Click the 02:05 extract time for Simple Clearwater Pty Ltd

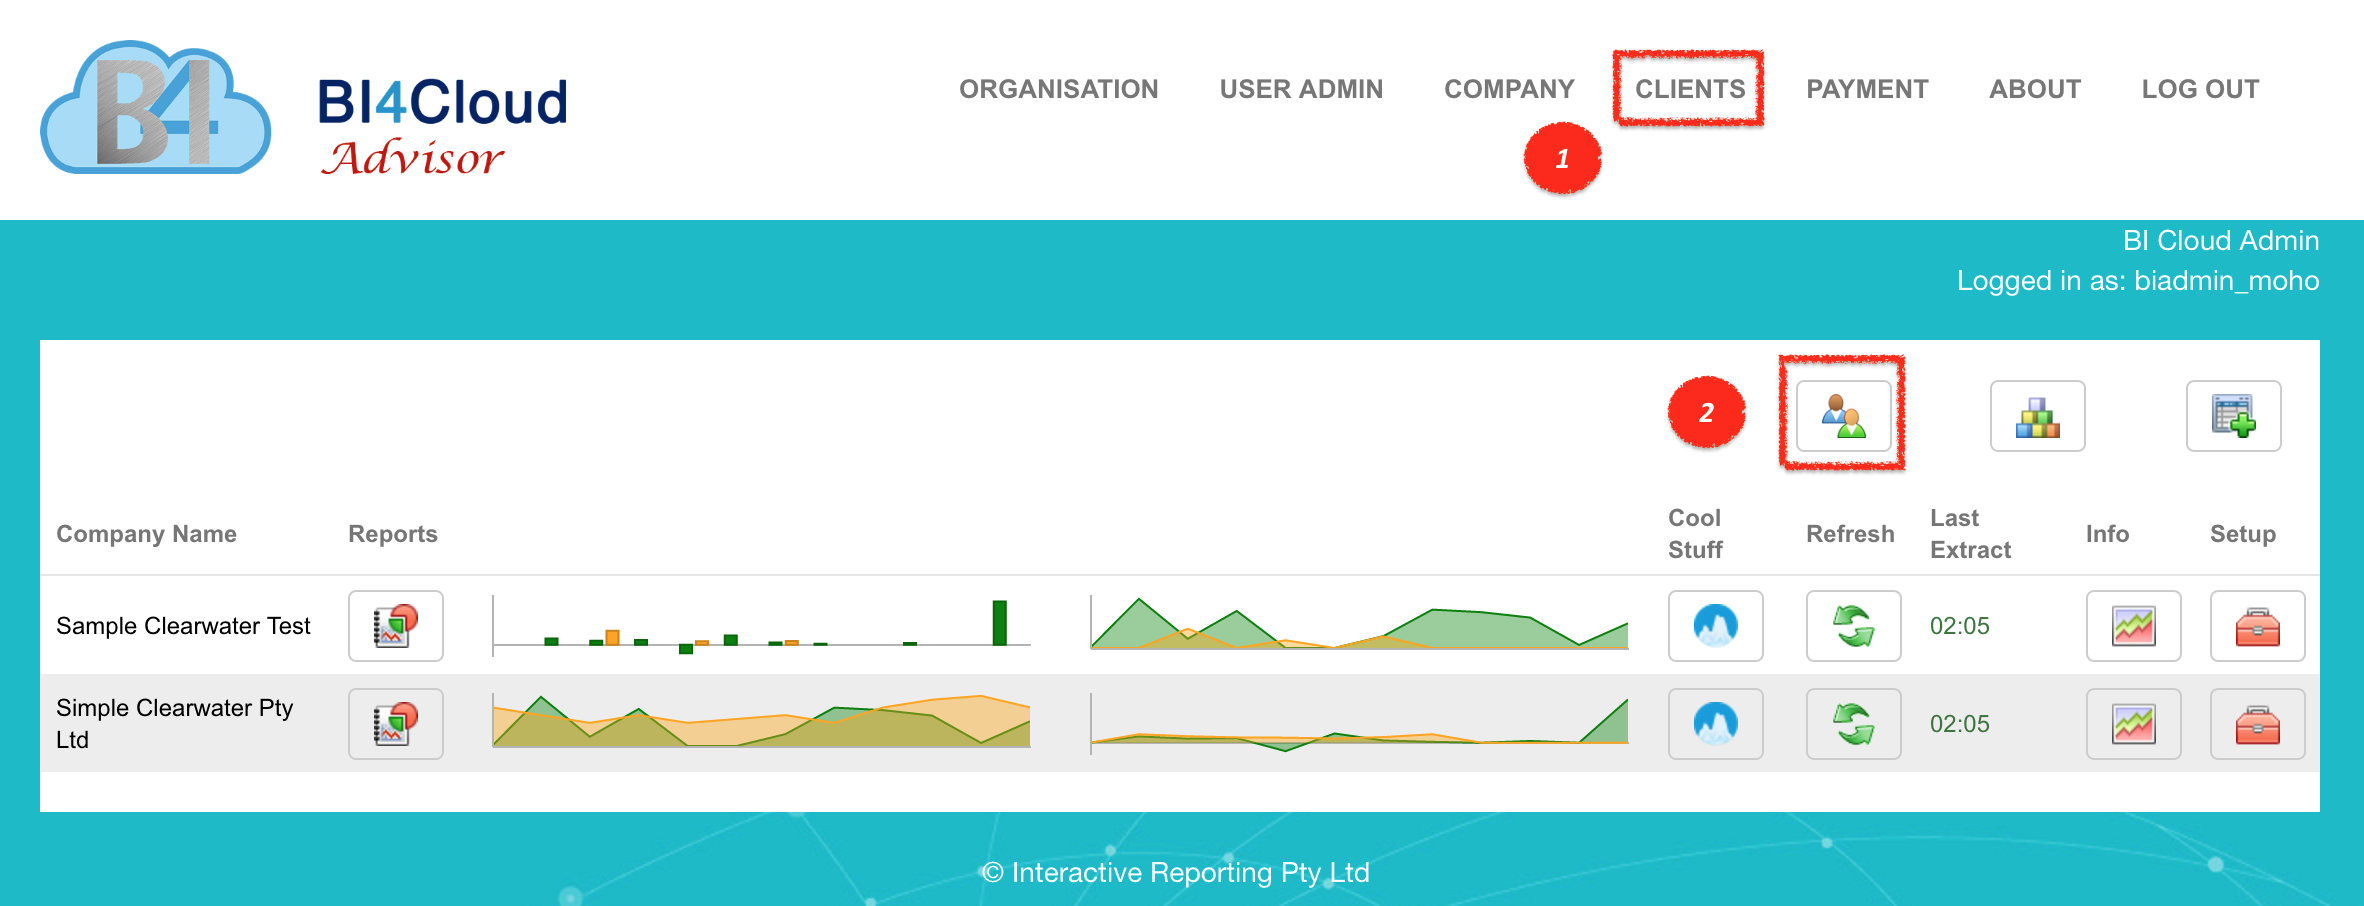click(1959, 724)
